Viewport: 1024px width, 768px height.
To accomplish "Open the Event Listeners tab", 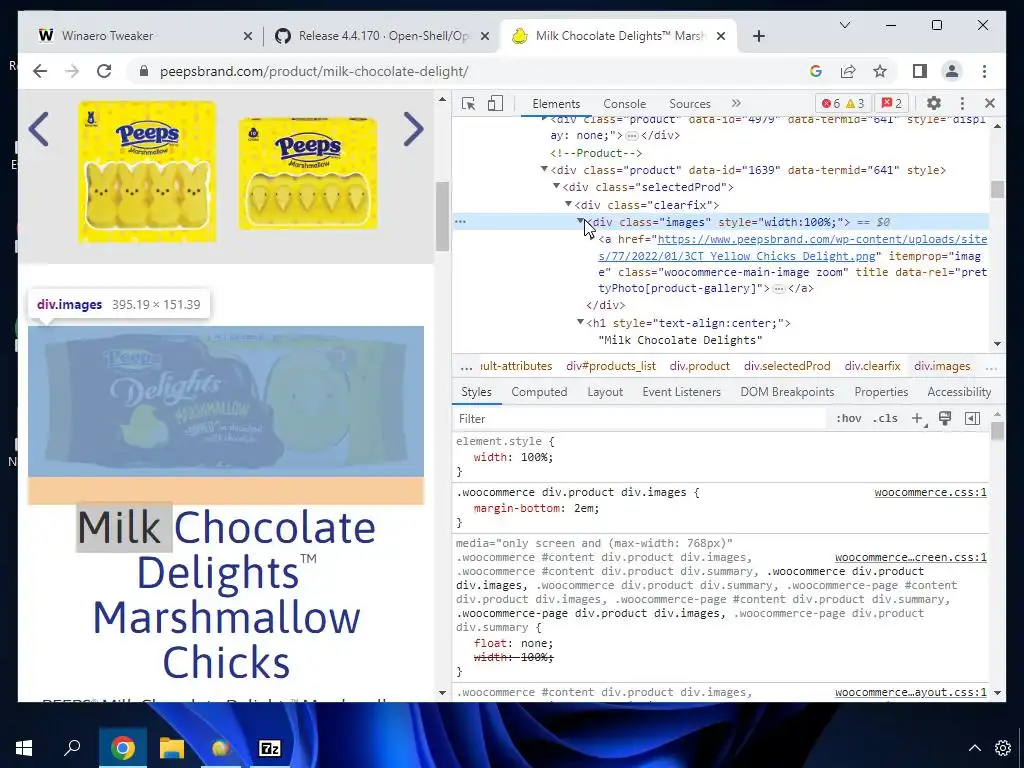I will [681, 392].
